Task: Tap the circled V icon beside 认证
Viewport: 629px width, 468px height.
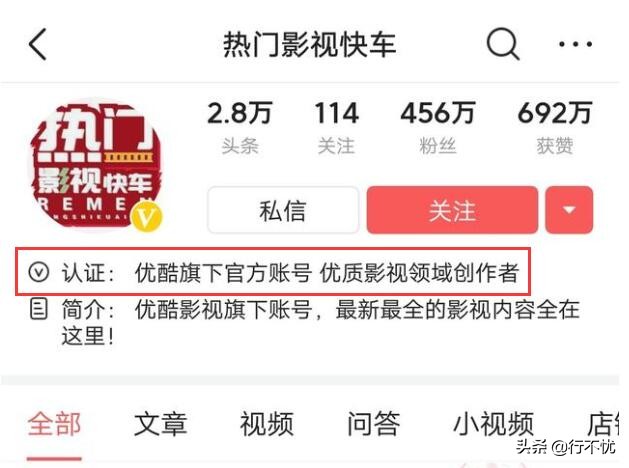Action: [x=39, y=272]
